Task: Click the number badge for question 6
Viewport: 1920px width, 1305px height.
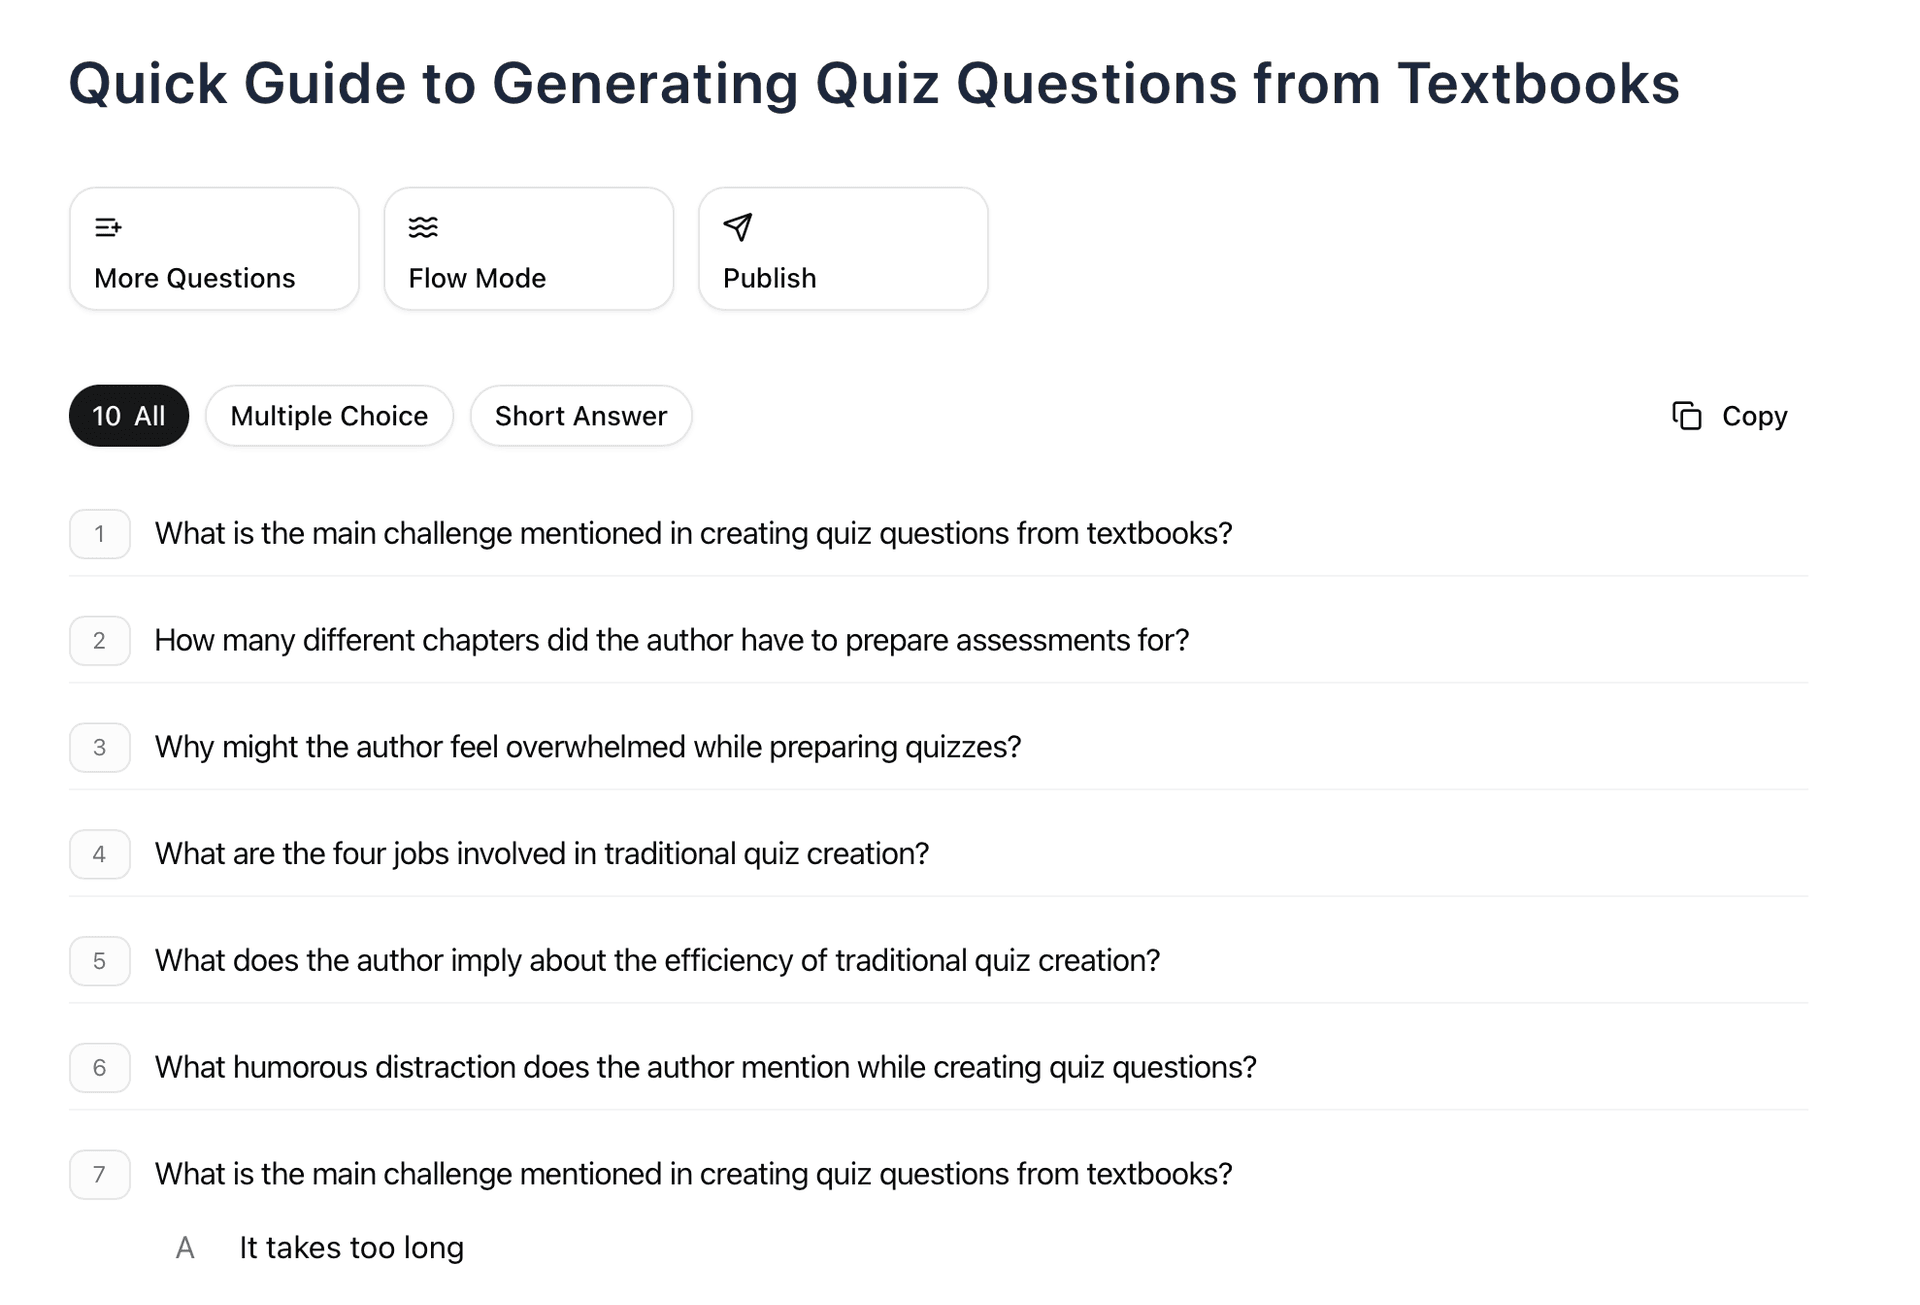Action: (99, 1068)
